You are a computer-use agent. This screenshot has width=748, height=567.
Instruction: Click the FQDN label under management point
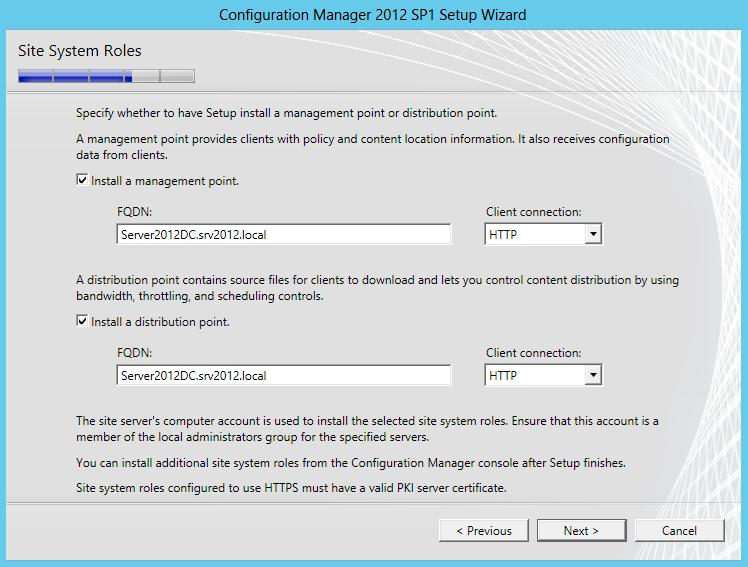[135, 212]
